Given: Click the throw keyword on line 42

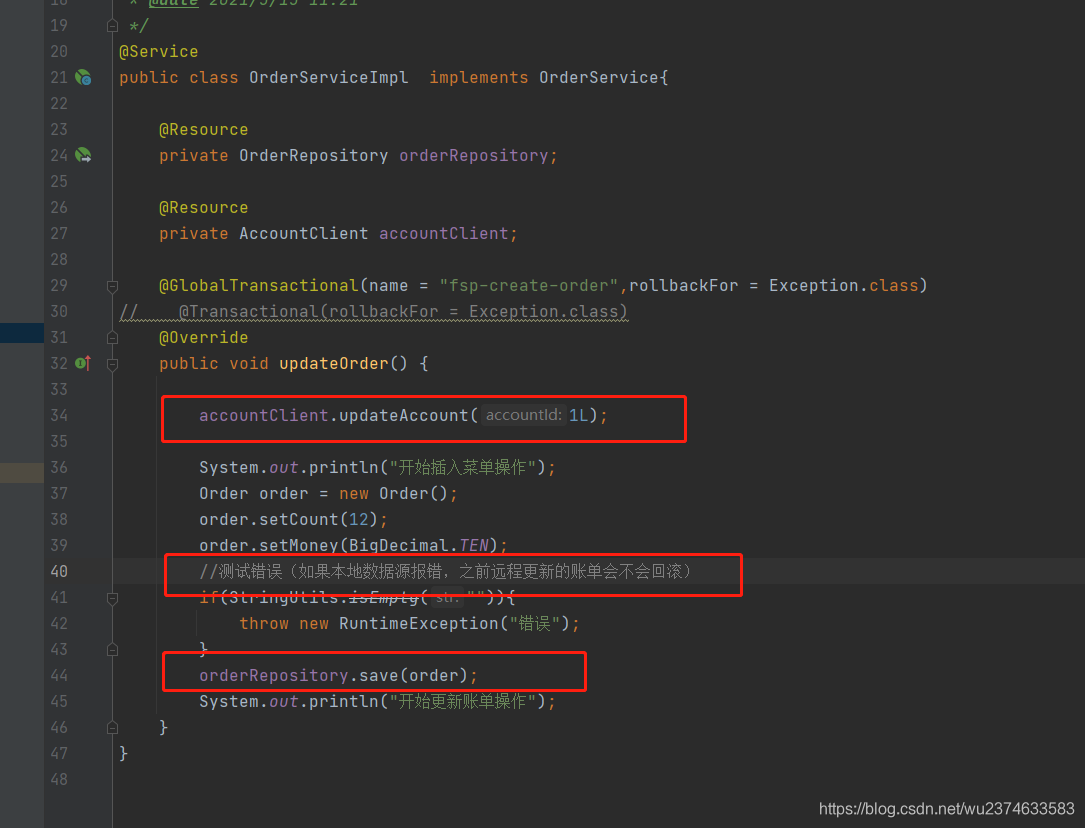Looking at the screenshot, I should [x=264, y=624].
